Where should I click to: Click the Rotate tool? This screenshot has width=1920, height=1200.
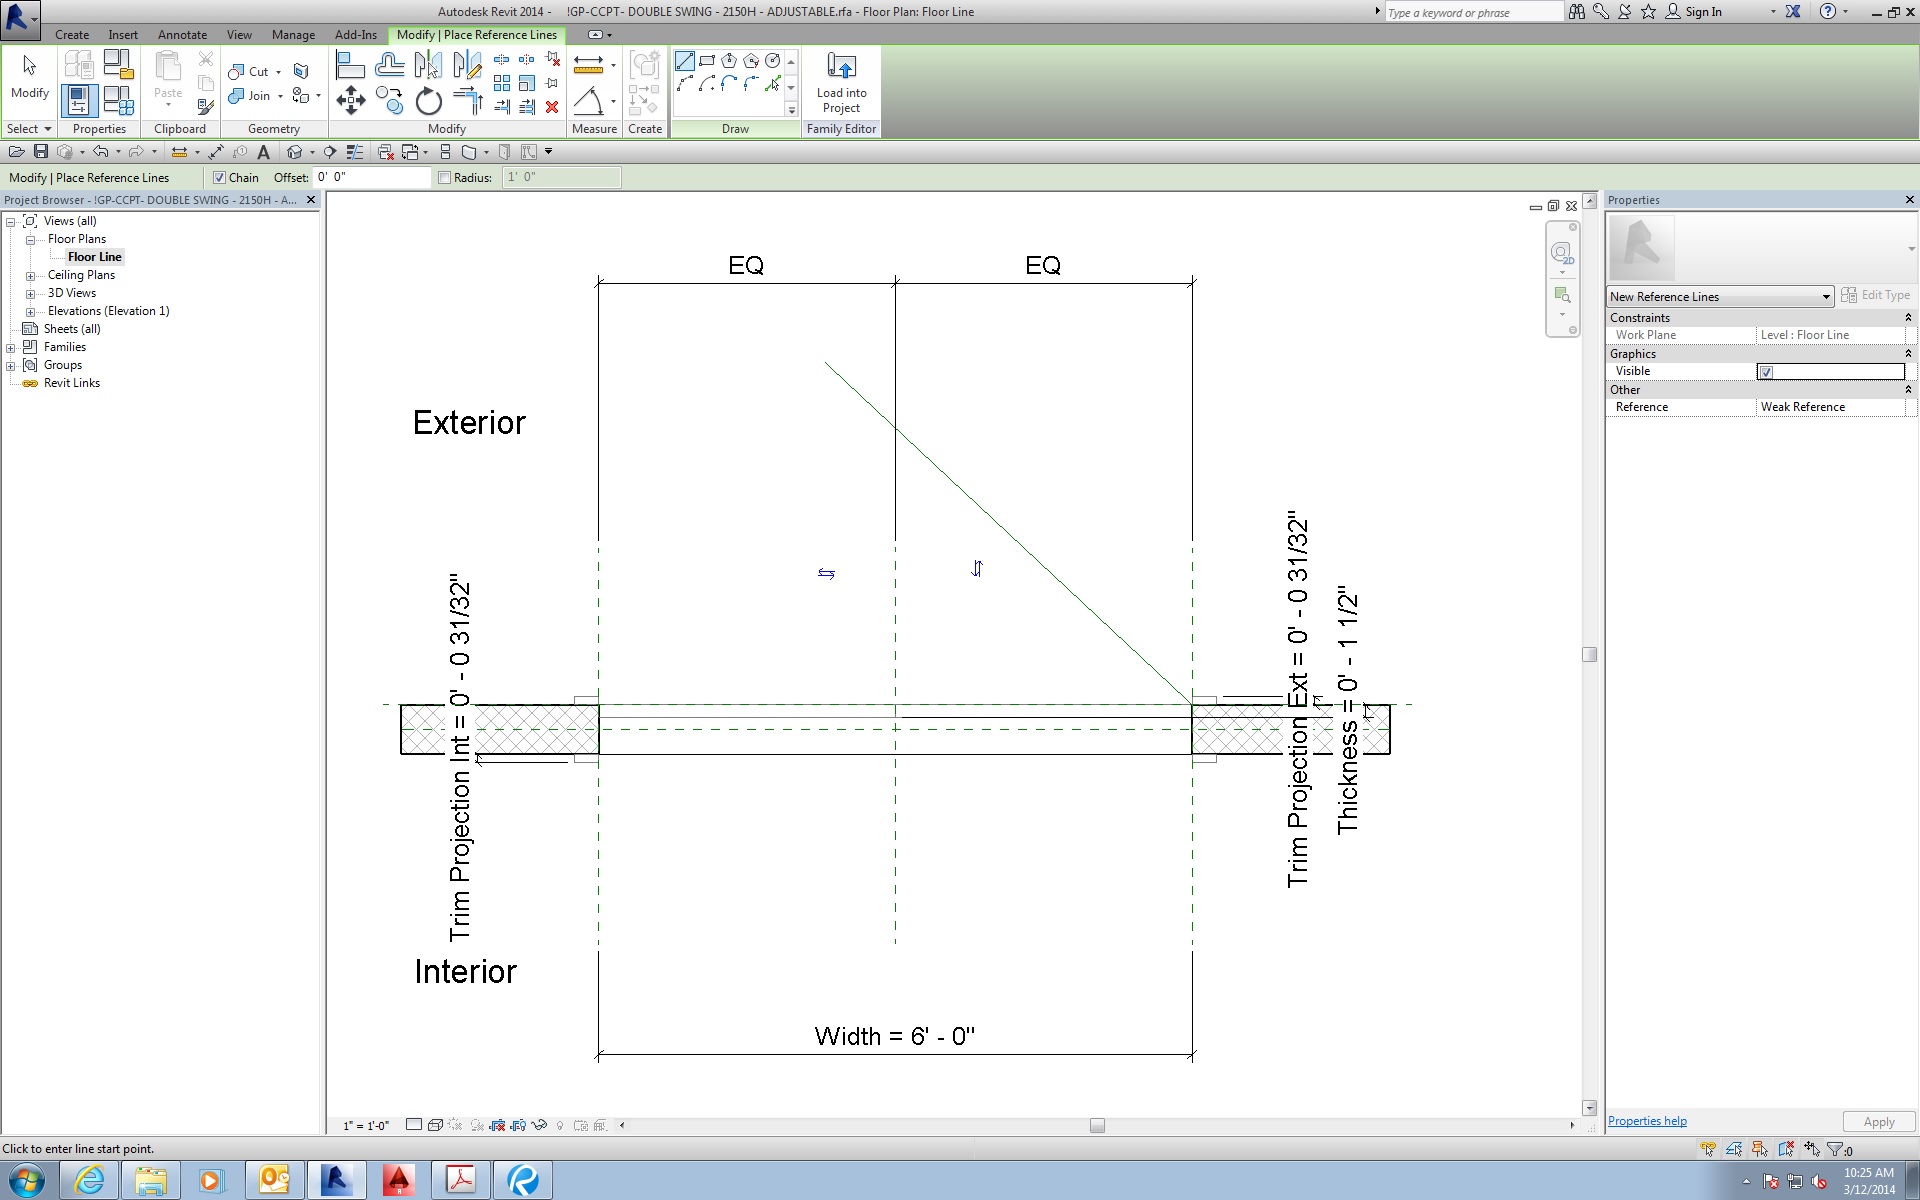tap(428, 101)
